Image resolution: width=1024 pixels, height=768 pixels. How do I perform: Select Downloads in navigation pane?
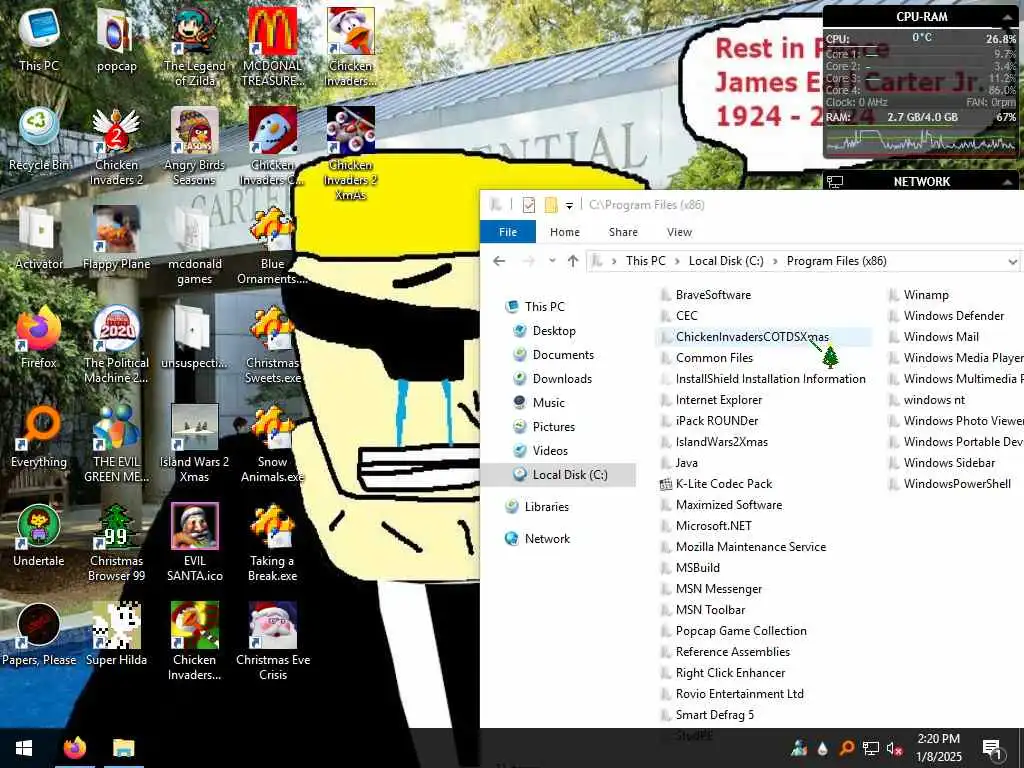coord(562,379)
